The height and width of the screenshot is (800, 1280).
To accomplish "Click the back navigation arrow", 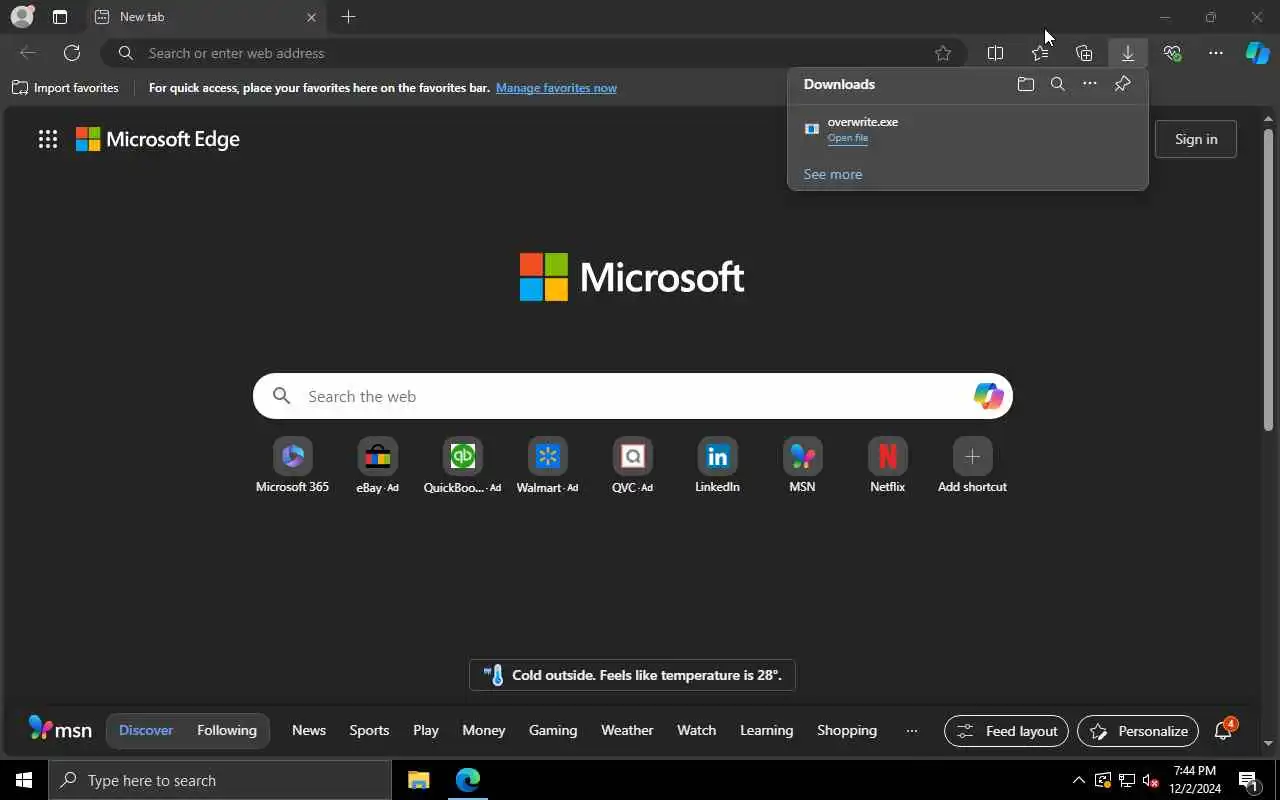I will [x=28, y=53].
